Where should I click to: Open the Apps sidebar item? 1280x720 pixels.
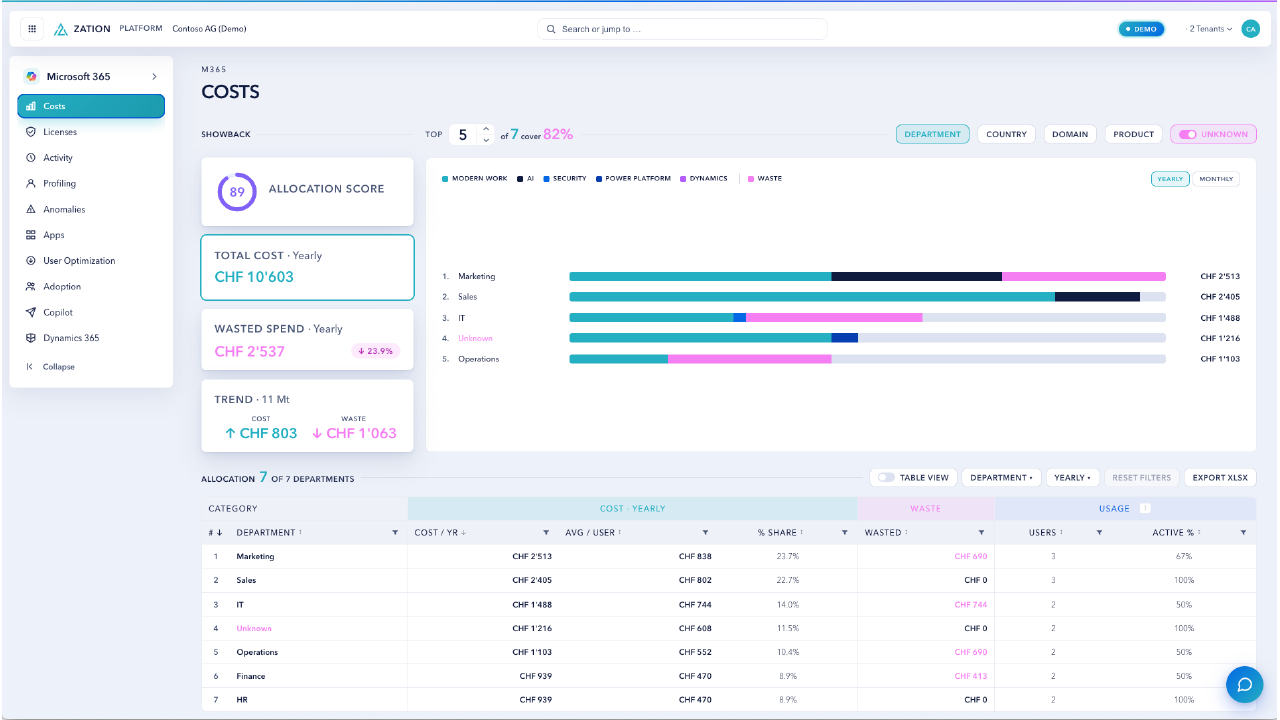point(91,235)
